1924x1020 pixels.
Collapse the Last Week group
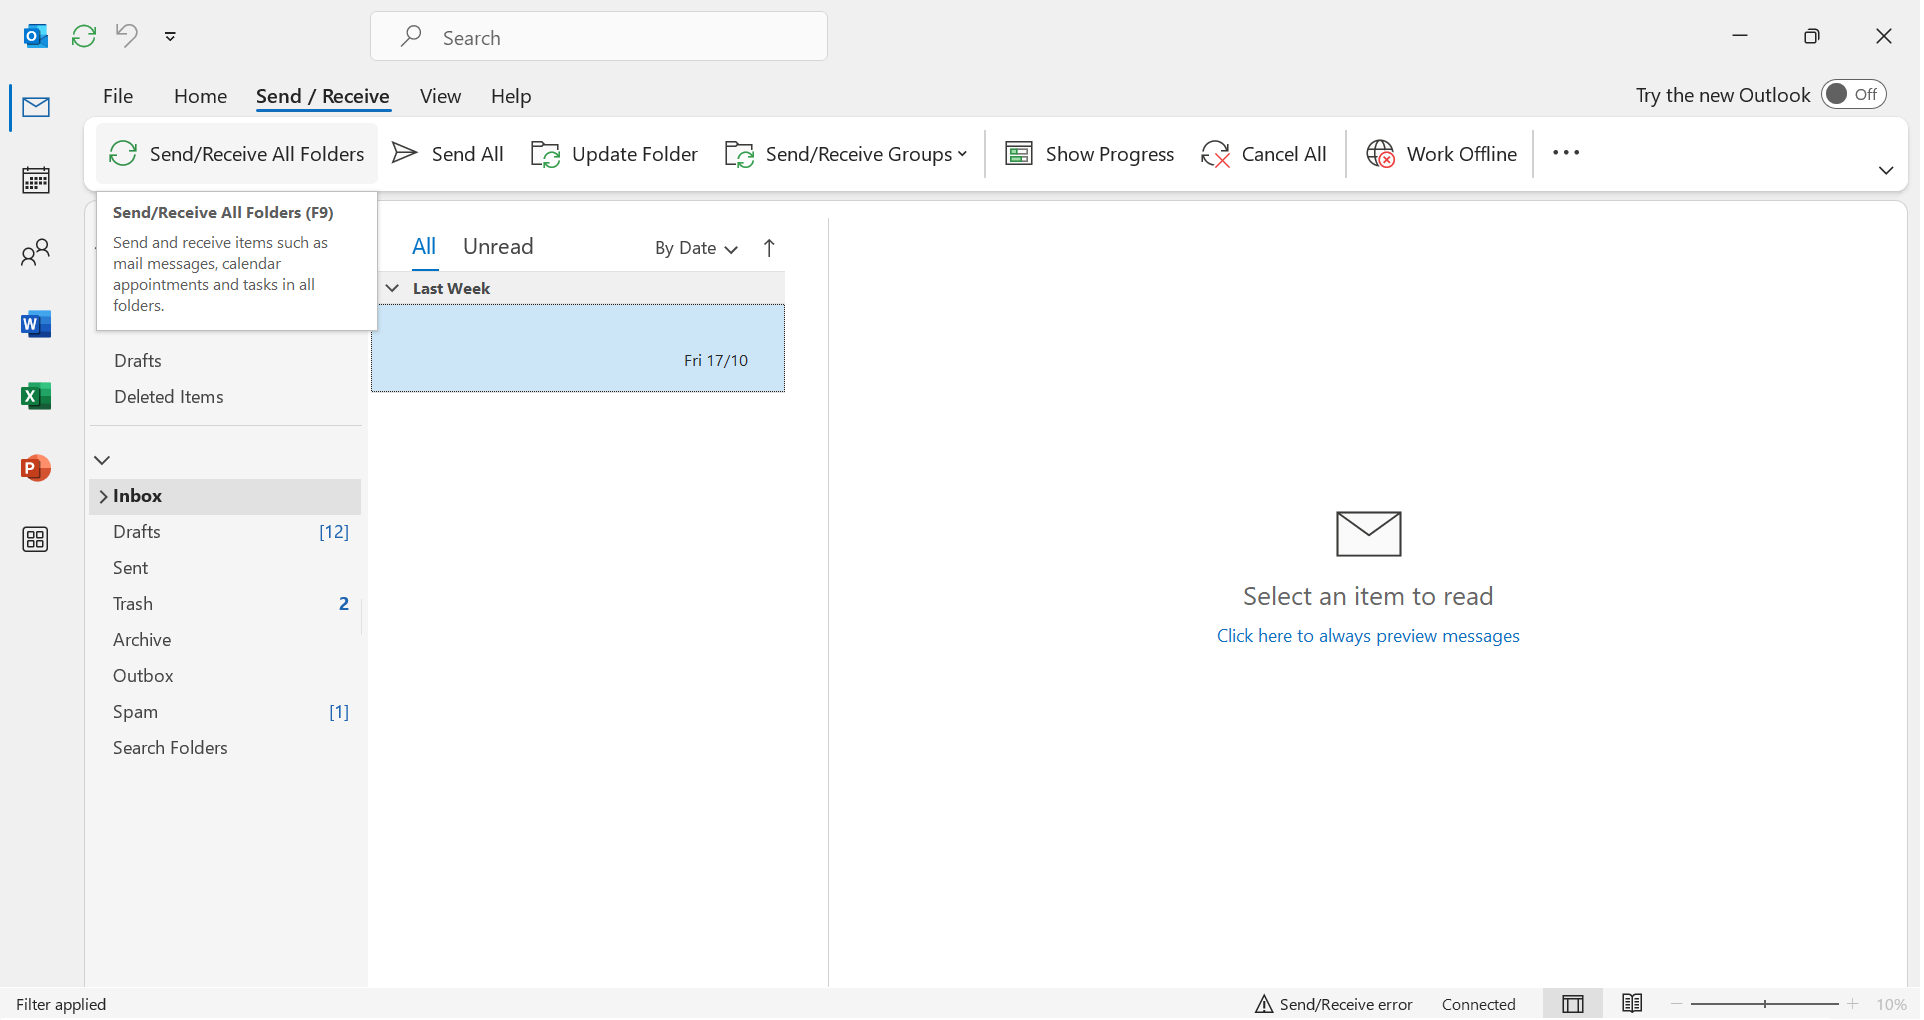click(393, 288)
